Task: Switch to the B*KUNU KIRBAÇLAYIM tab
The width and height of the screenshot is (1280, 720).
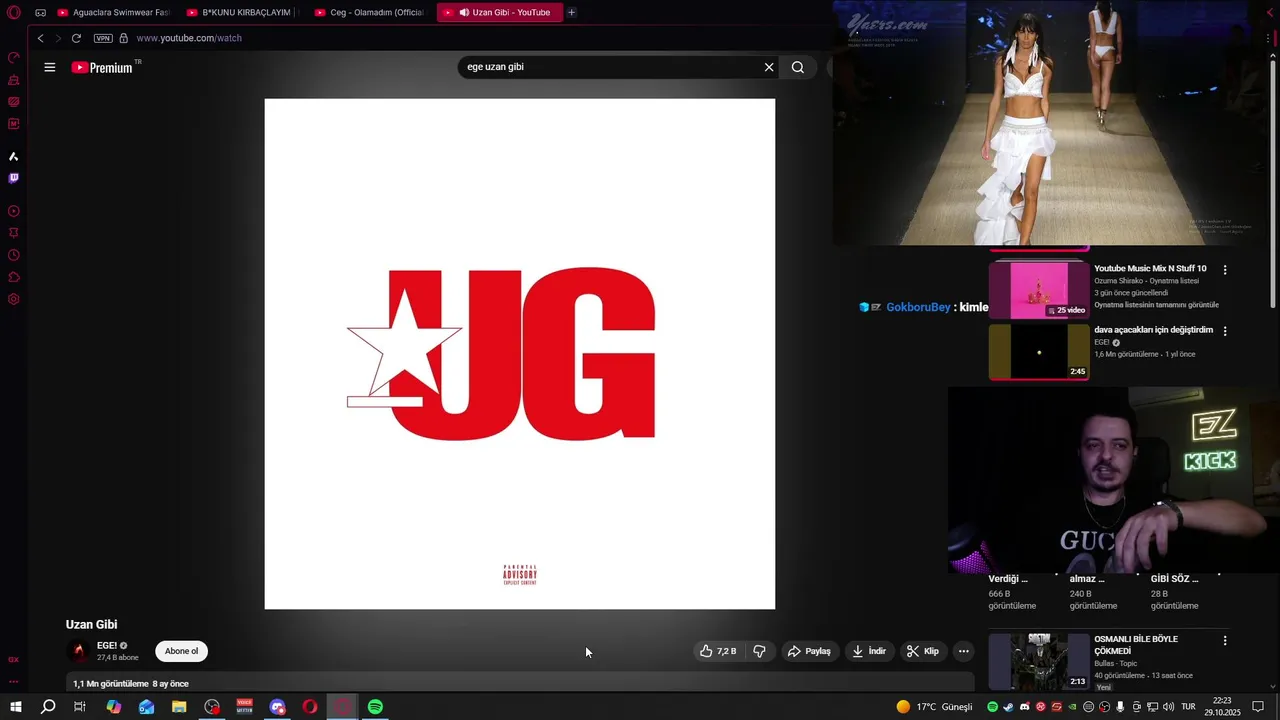Action: (x=243, y=13)
